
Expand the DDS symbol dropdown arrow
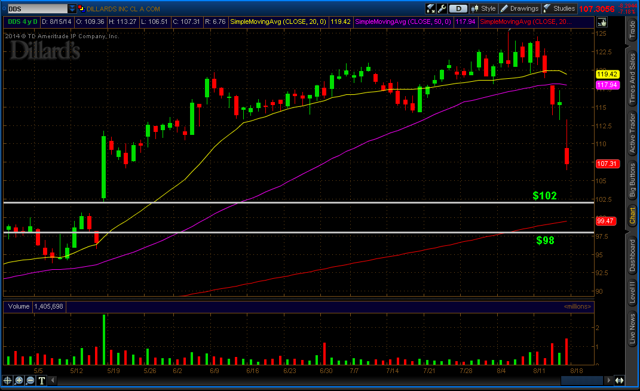[x=72, y=8]
